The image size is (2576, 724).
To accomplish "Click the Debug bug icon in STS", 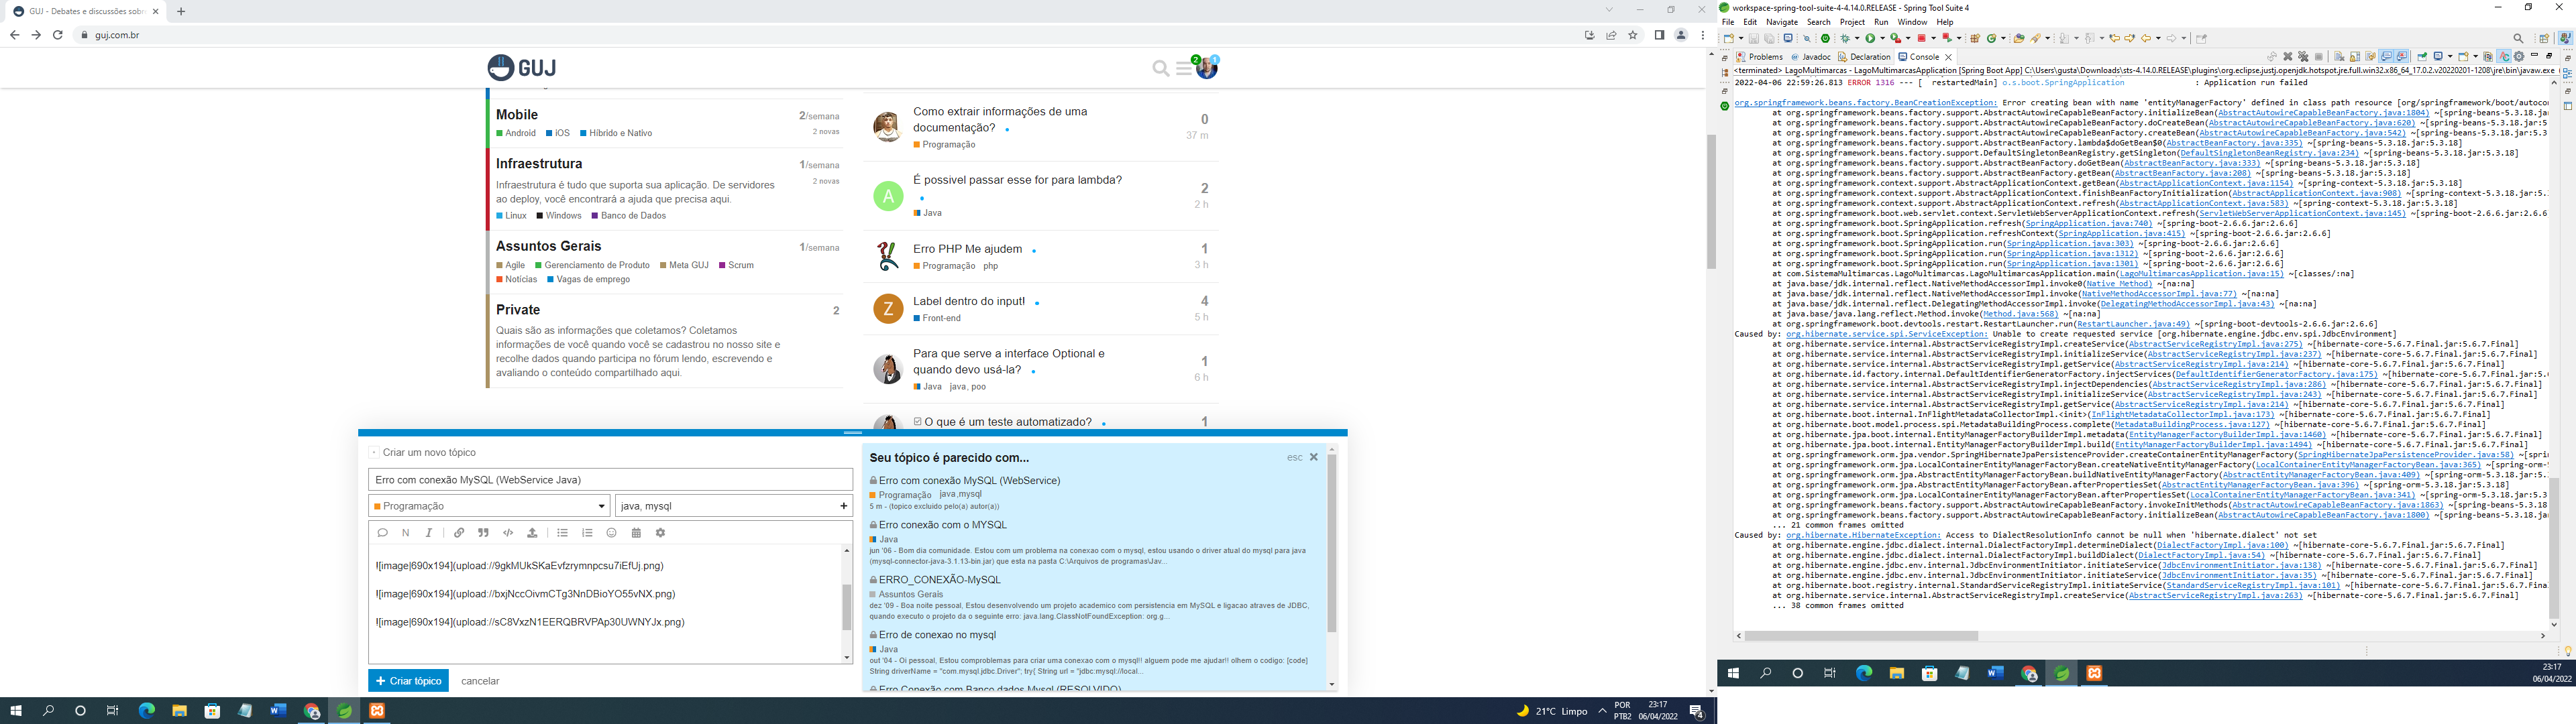I will (1846, 38).
